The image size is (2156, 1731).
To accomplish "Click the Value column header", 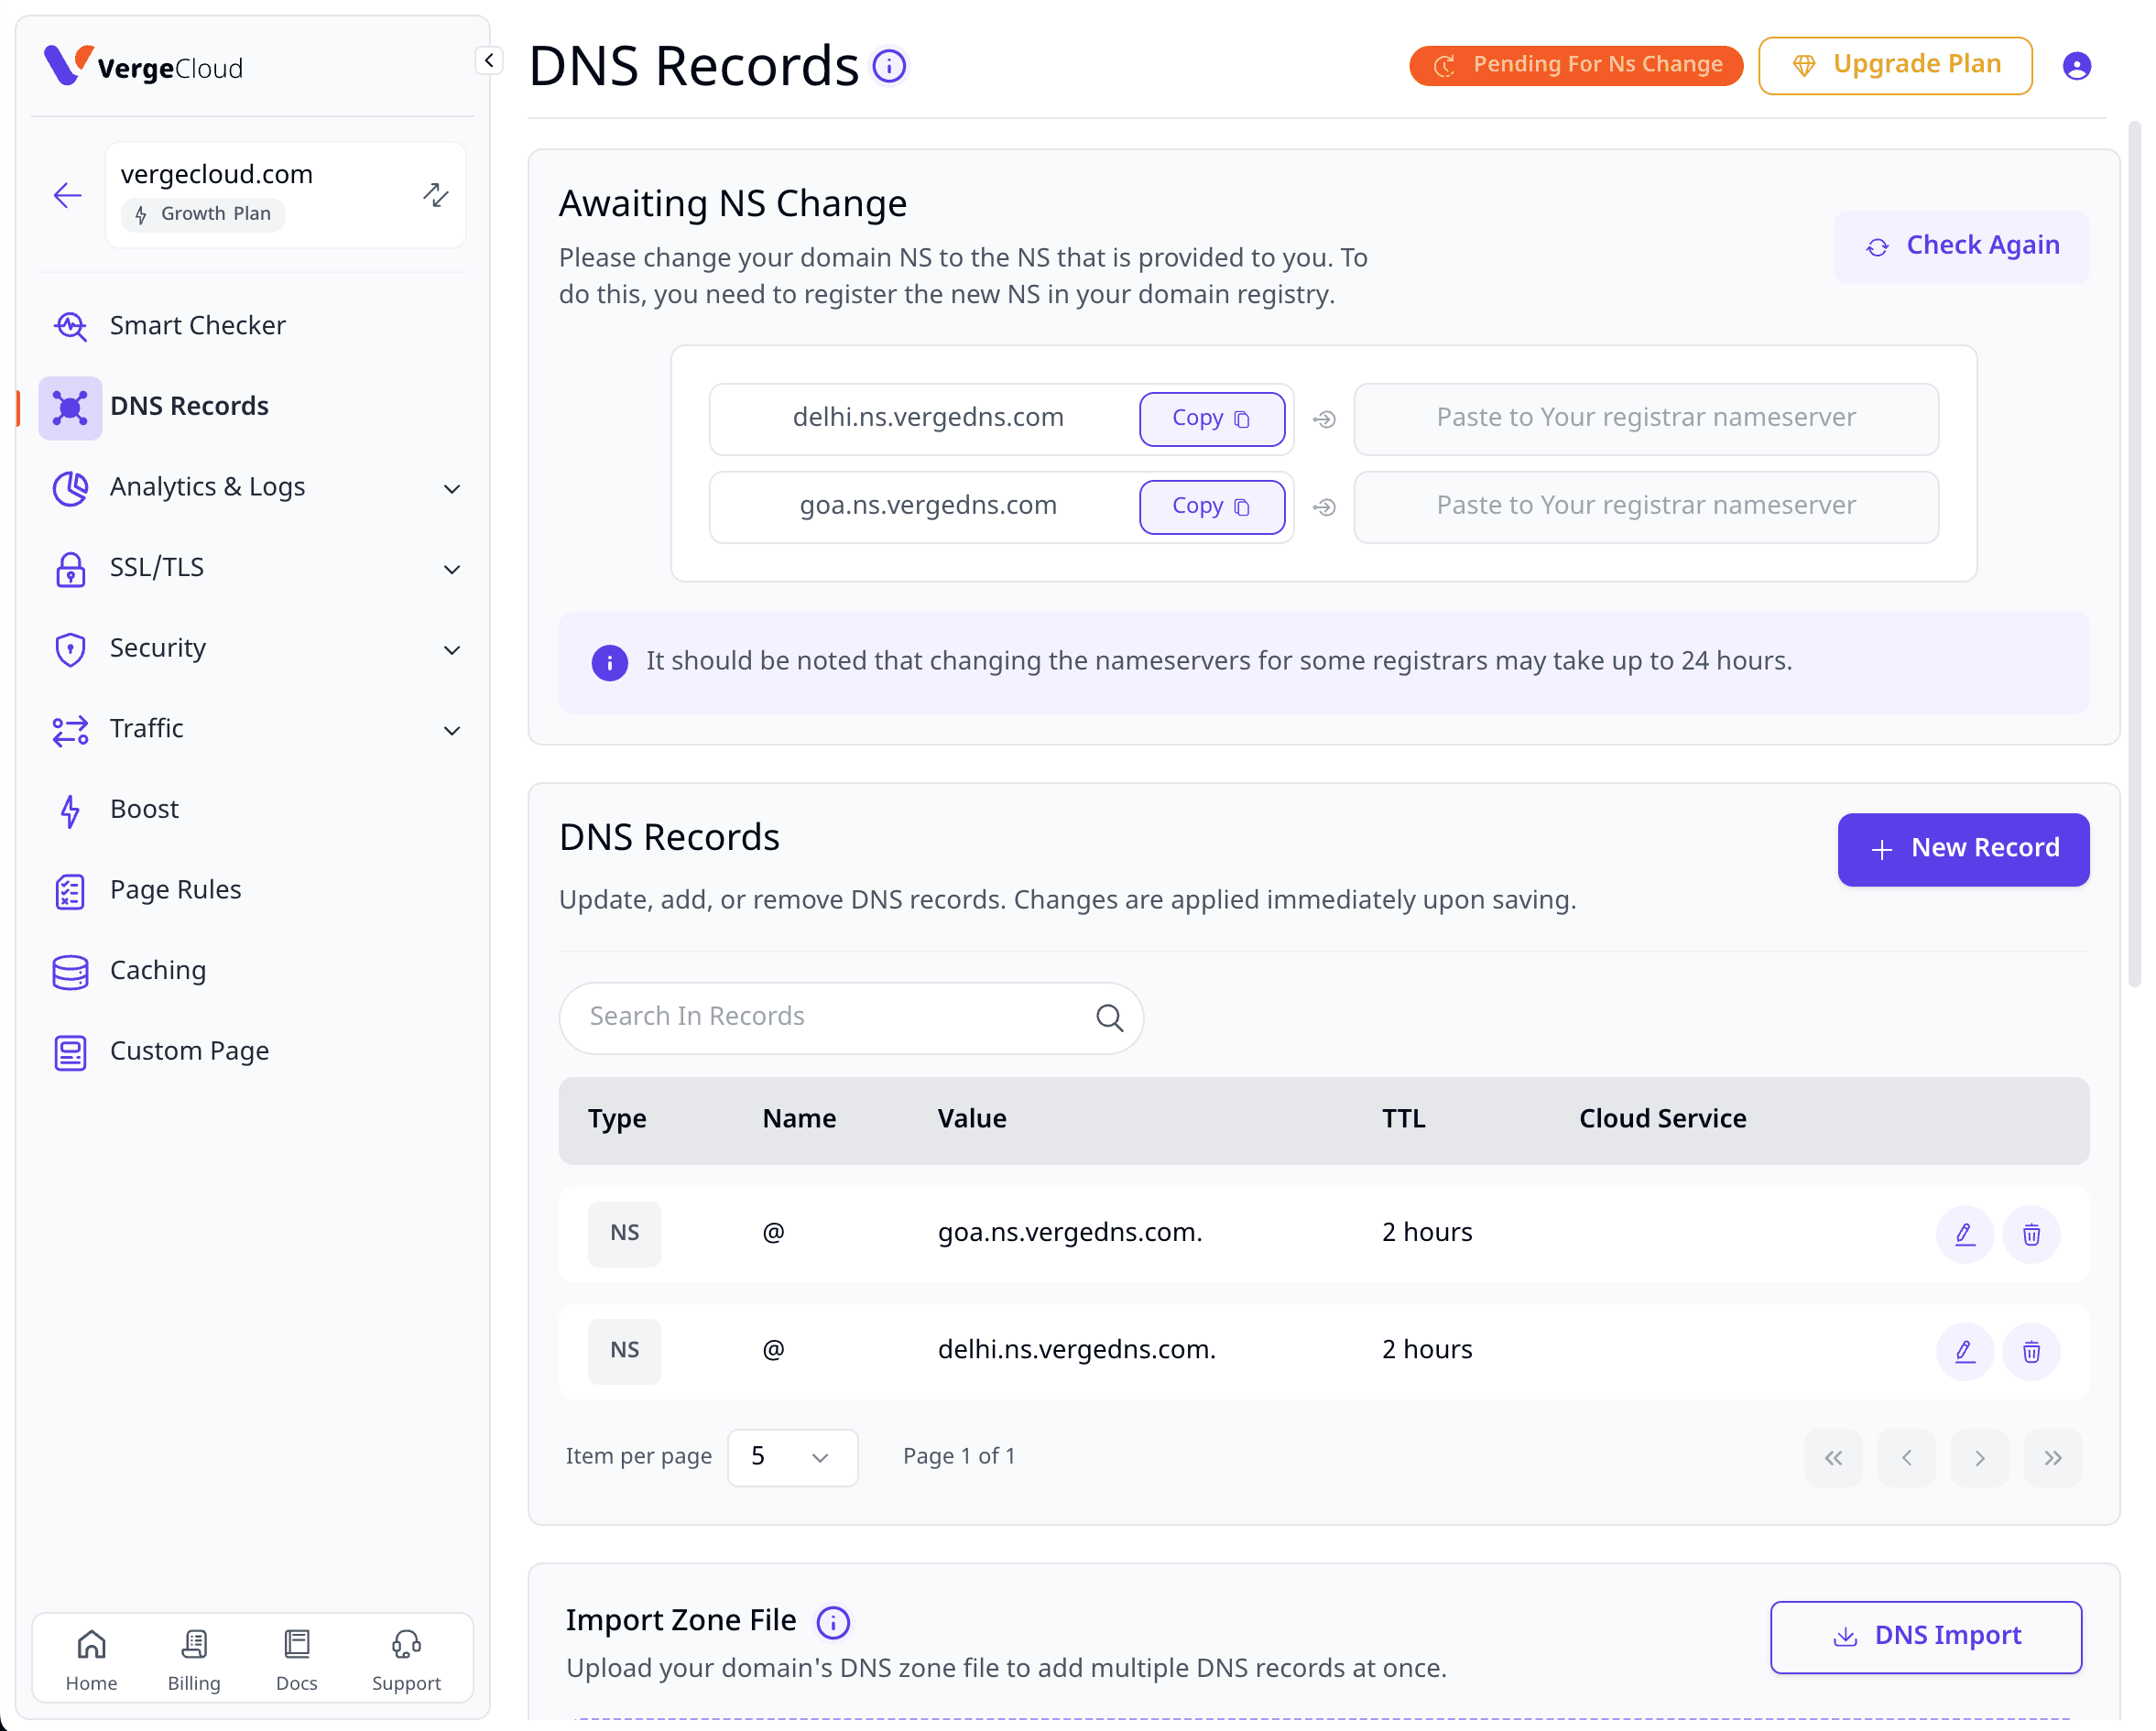I will click(971, 1119).
